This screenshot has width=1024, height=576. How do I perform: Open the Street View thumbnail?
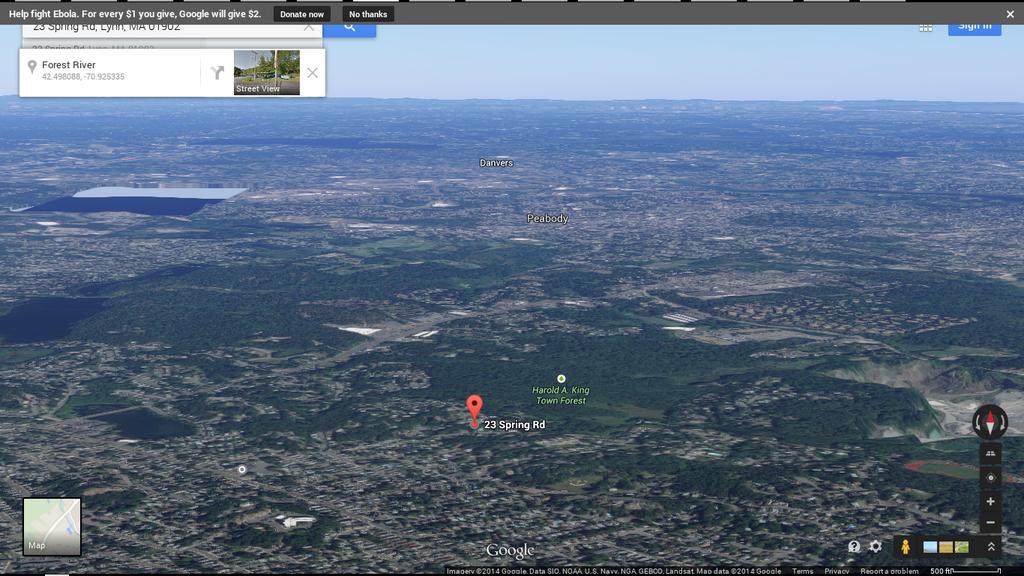266,72
